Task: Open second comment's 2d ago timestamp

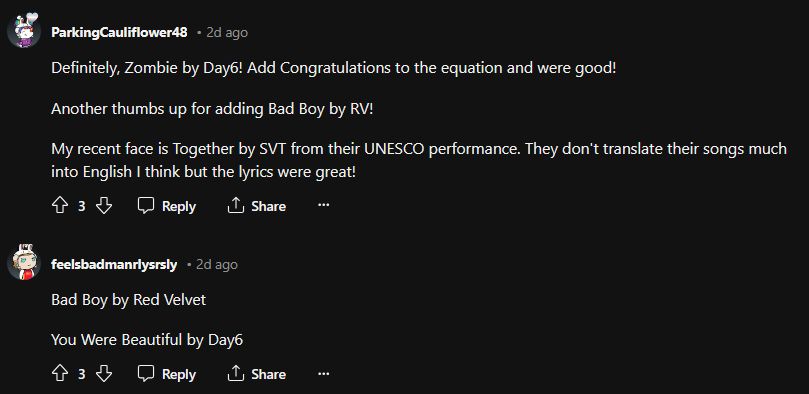Action: (x=217, y=265)
